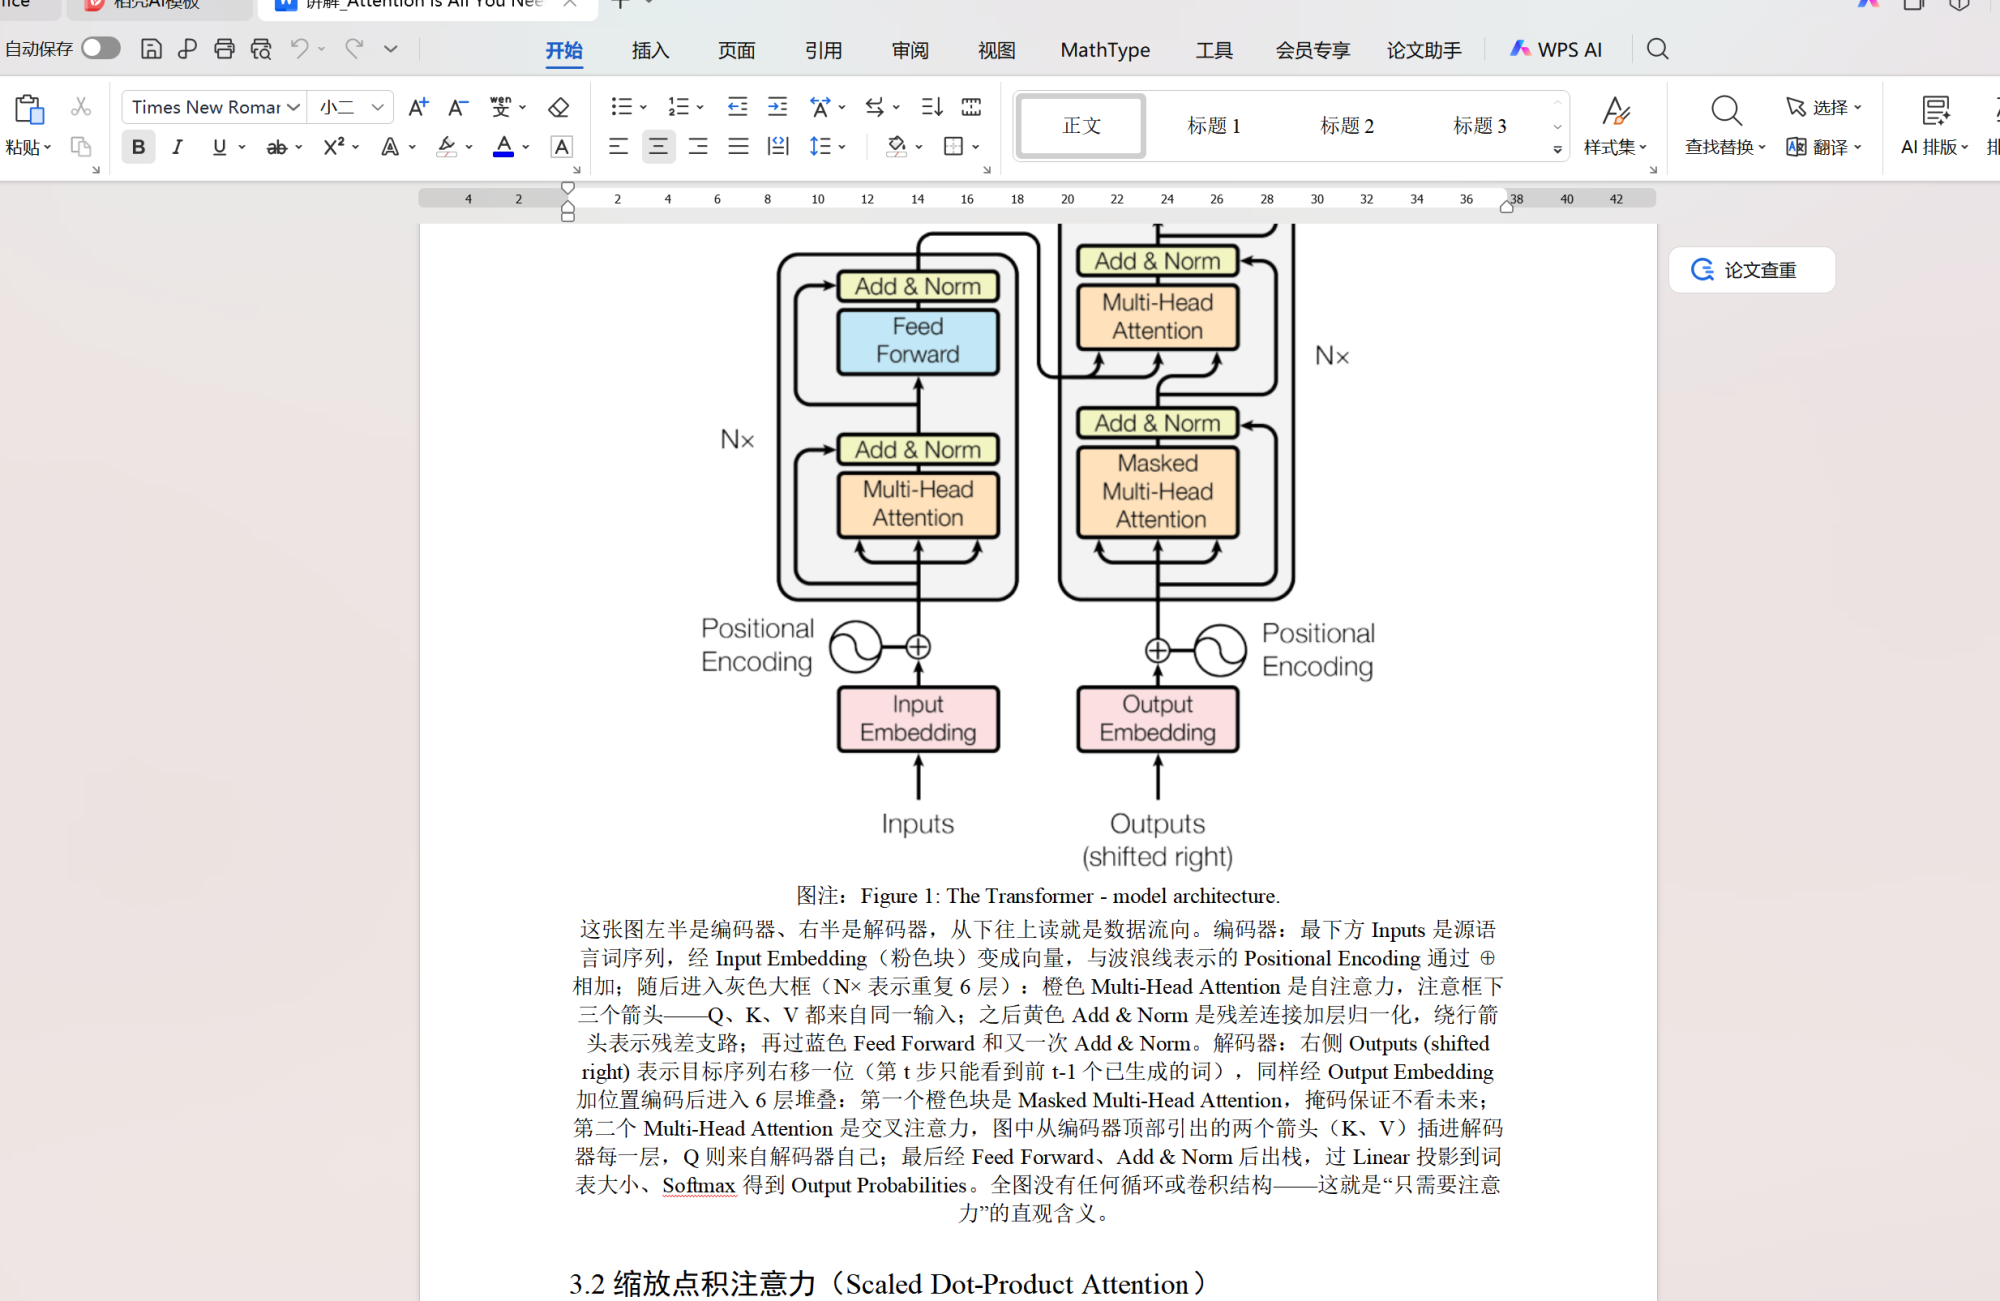
Task: Open the 审阅 ribbon tab
Action: pyautogui.click(x=910, y=50)
